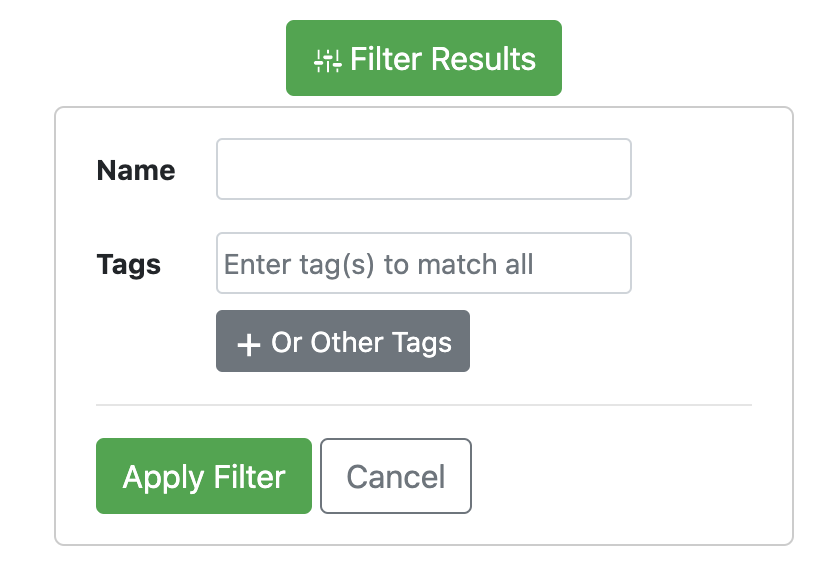
Task: Click the sliders icon on Filter Results
Action: [x=328, y=60]
